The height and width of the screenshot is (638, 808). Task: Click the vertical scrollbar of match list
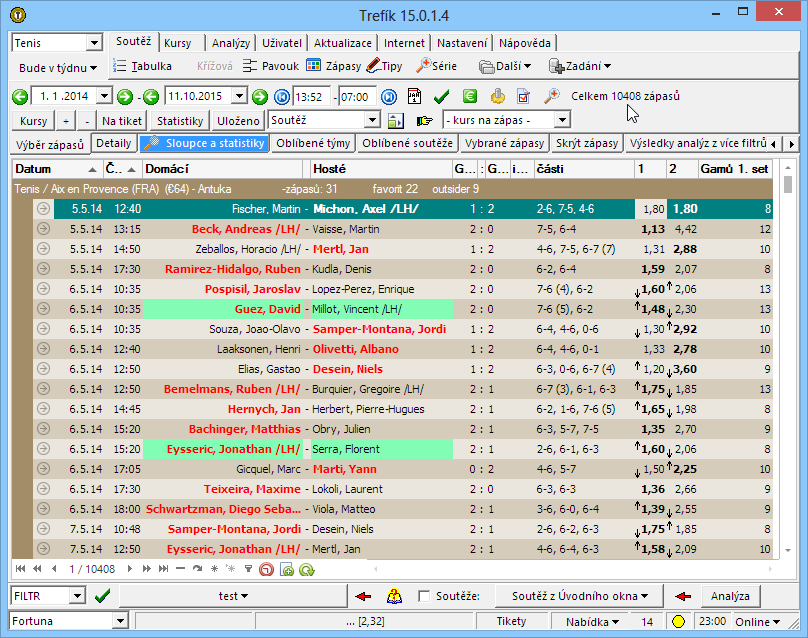(x=788, y=370)
